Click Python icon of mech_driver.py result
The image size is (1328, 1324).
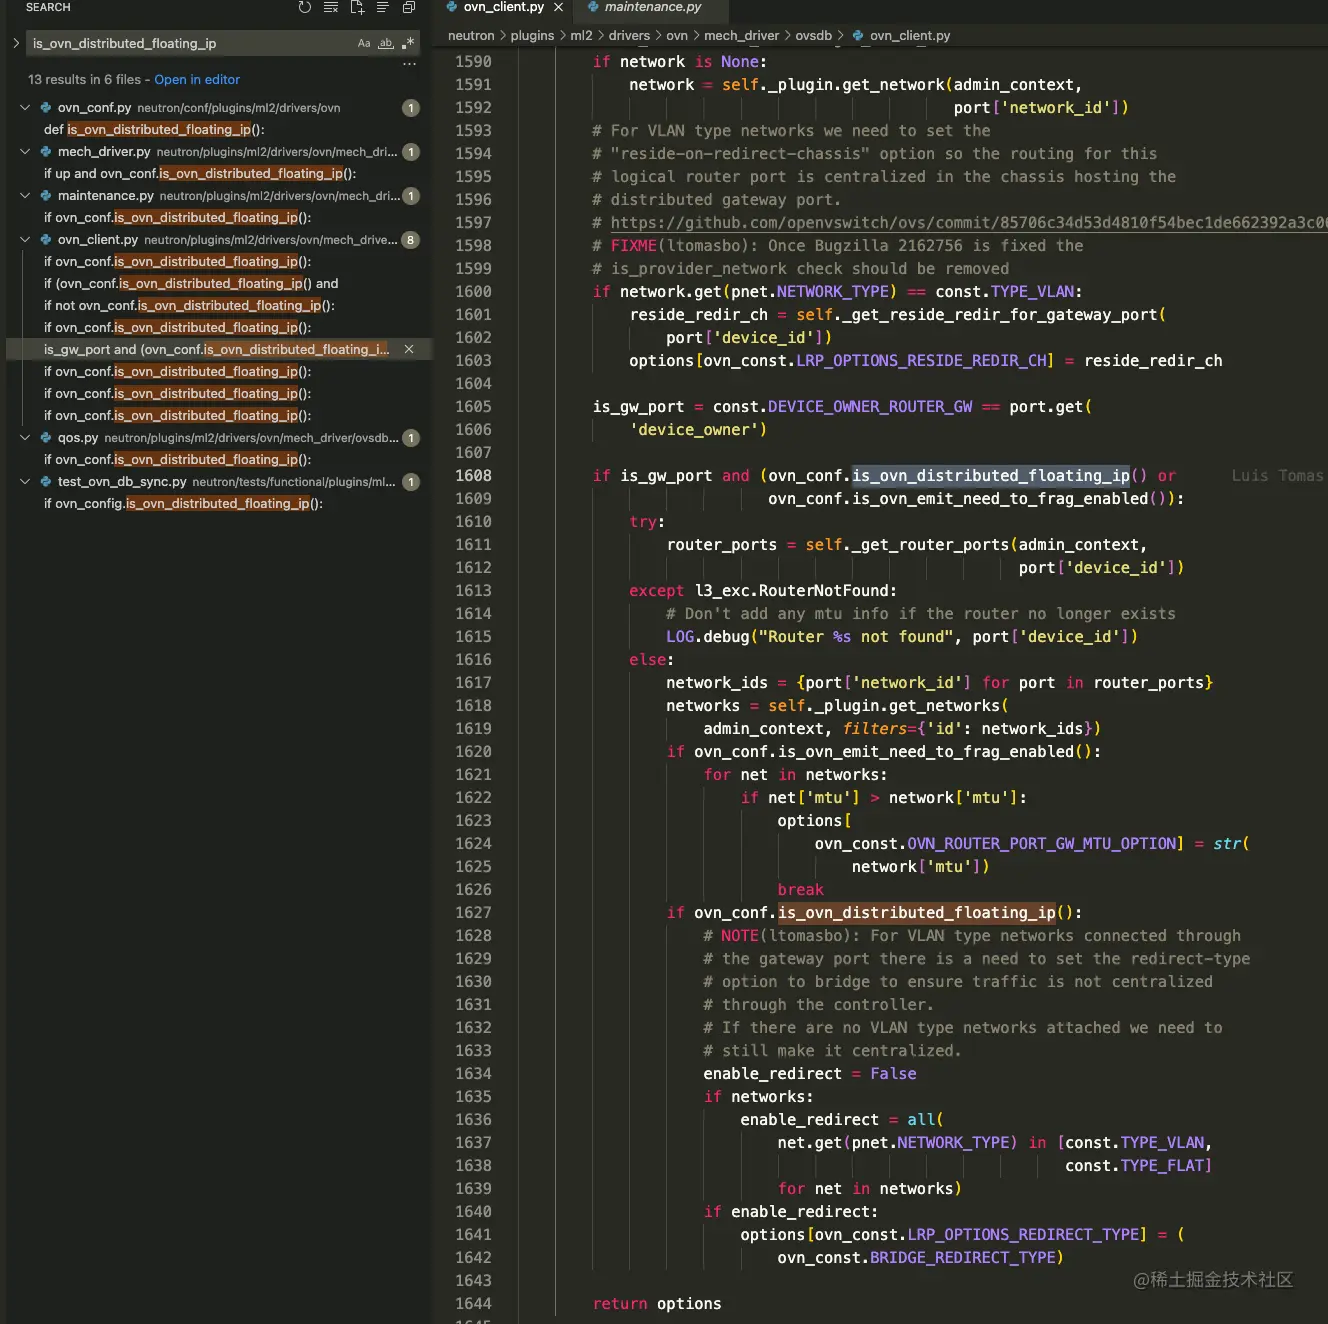(x=46, y=151)
